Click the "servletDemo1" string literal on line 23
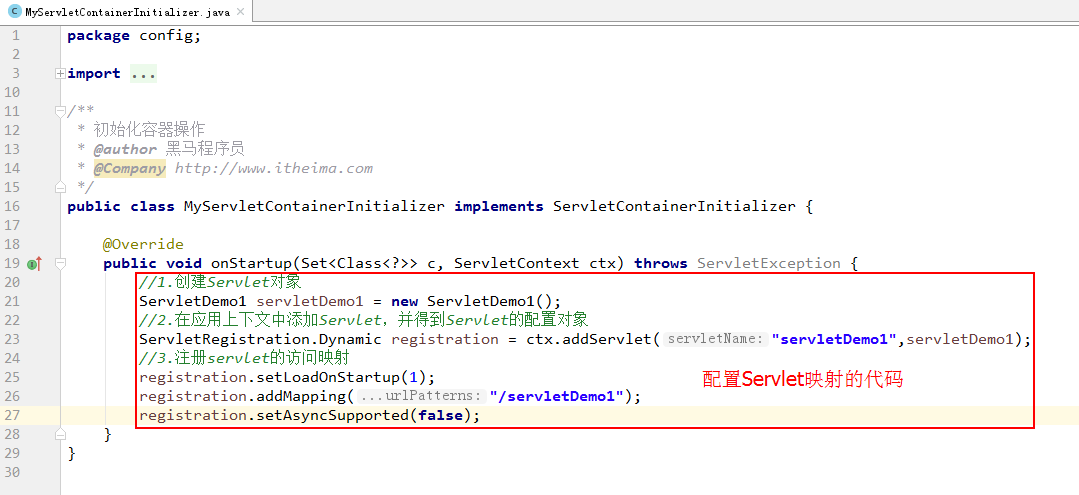This screenshot has width=1079, height=495. [x=835, y=339]
